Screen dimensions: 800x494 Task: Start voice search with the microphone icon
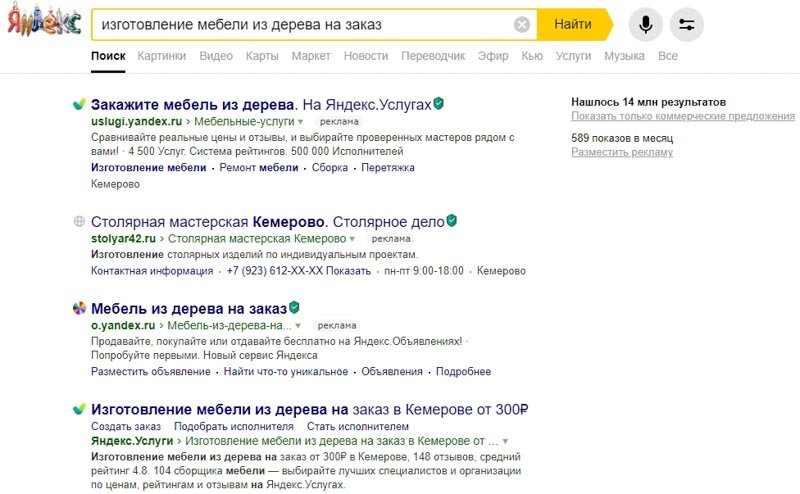click(645, 24)
